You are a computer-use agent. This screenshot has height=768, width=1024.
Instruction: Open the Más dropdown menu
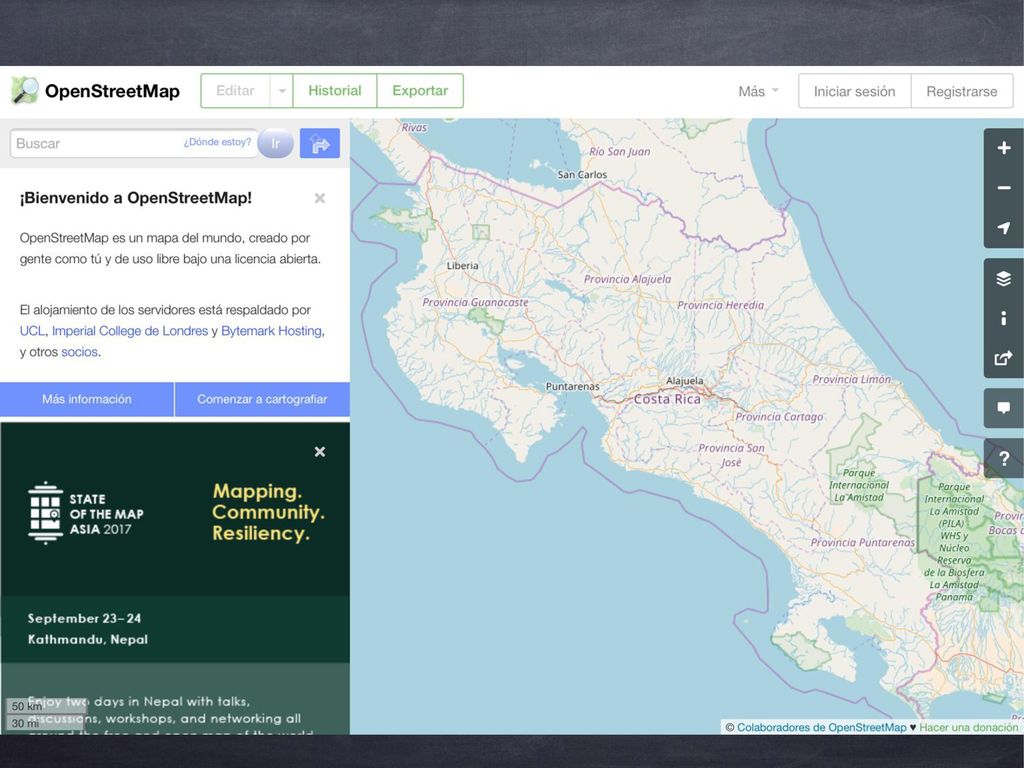758,91
